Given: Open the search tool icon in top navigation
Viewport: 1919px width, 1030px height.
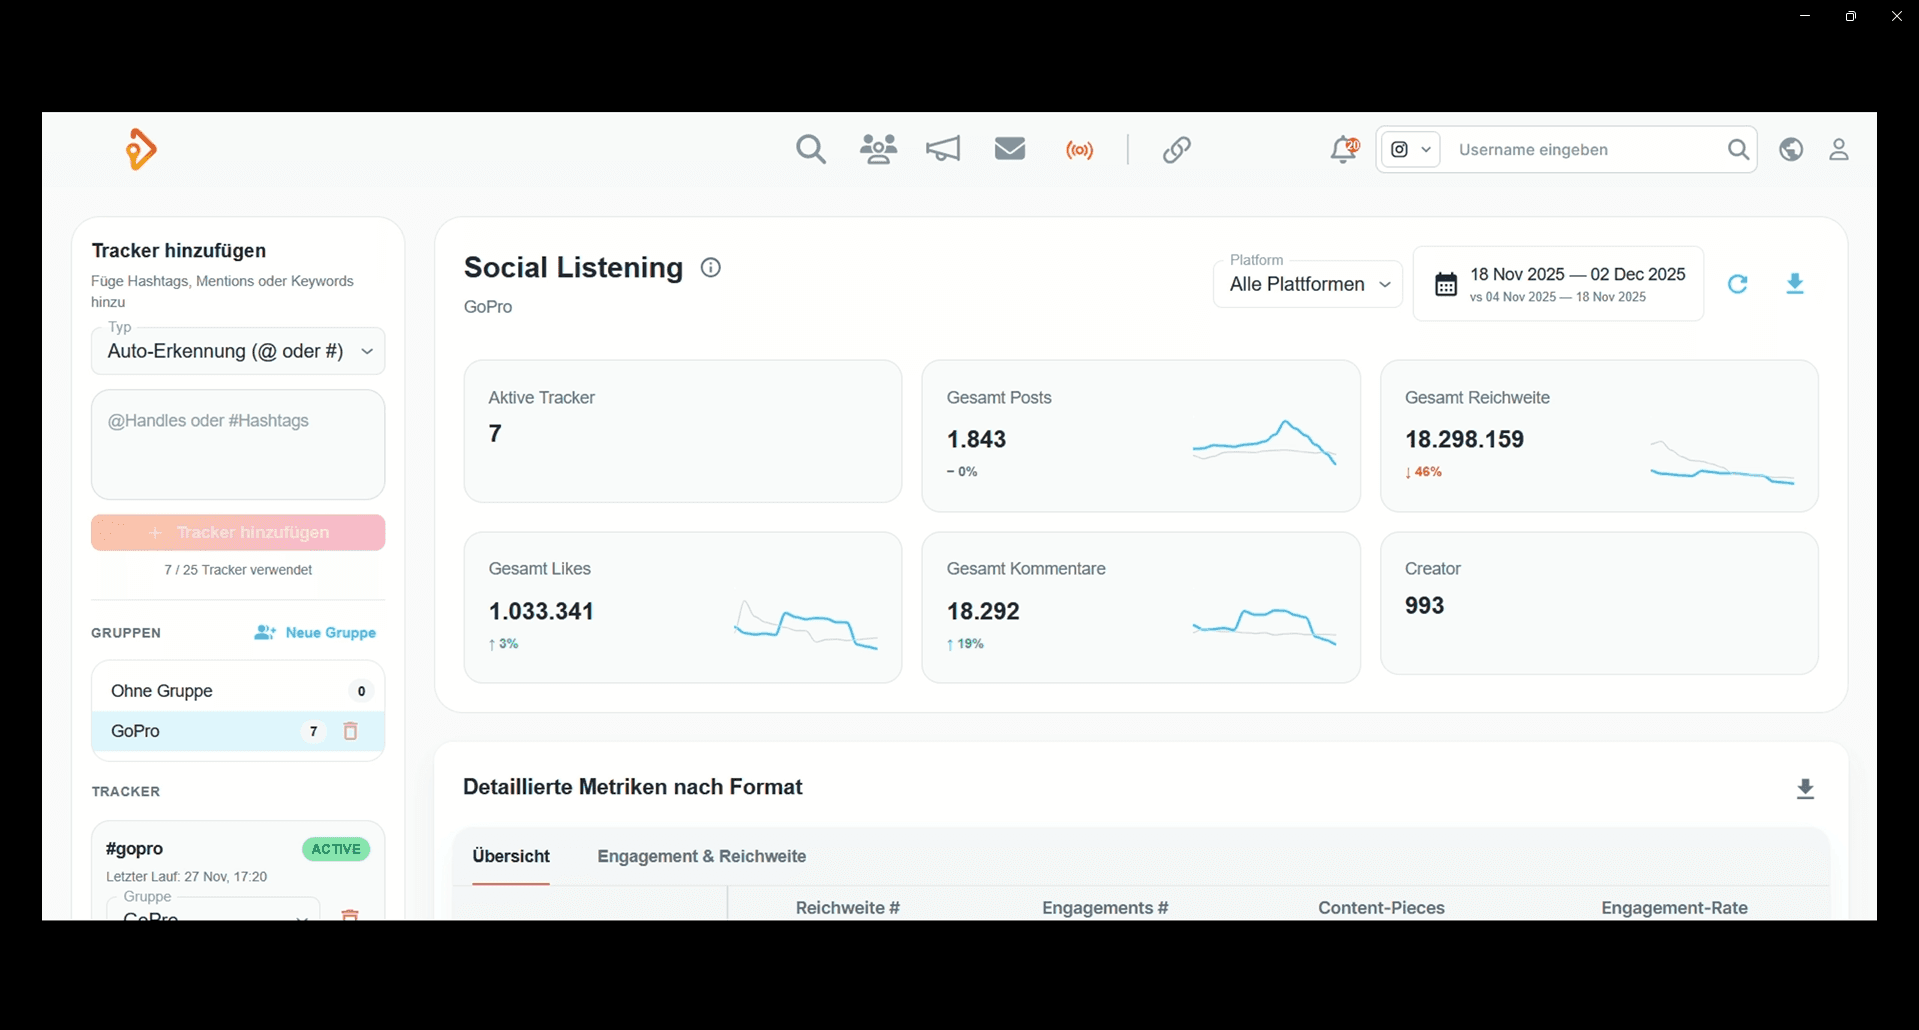Looking at the screenshot, I should tap(811, 150).
